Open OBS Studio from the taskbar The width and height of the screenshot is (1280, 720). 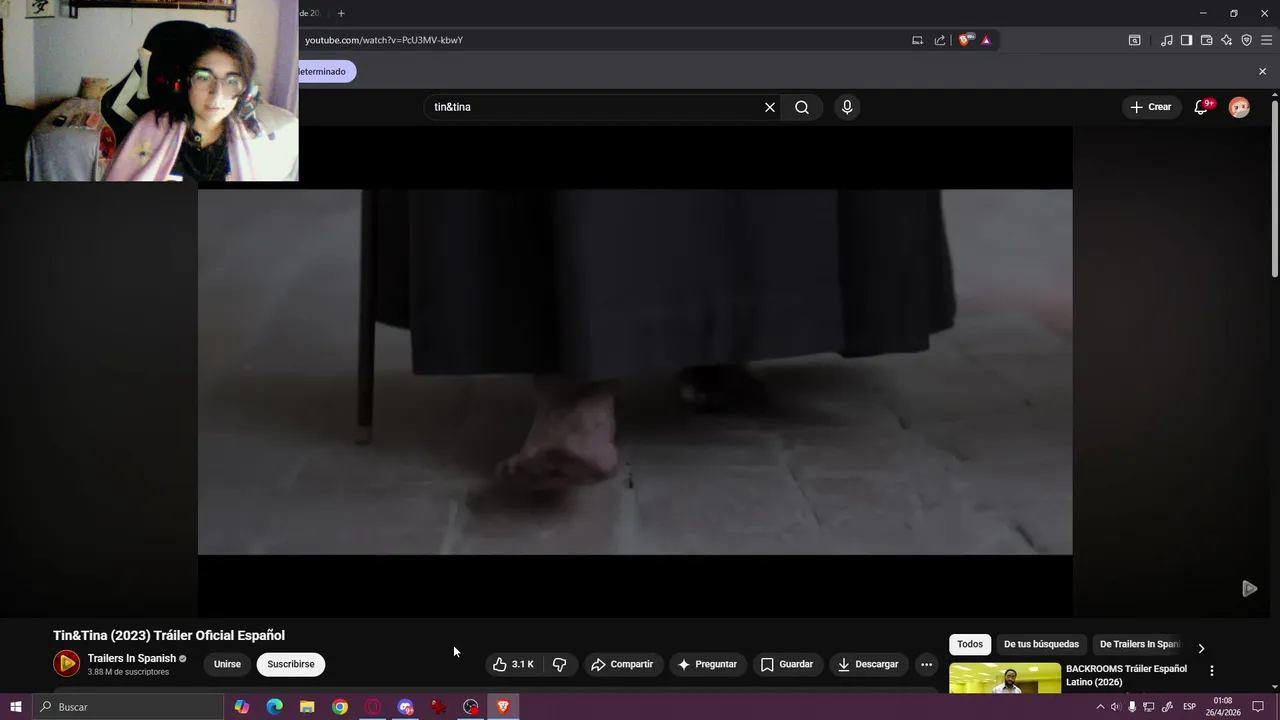(x=471, y=707)
